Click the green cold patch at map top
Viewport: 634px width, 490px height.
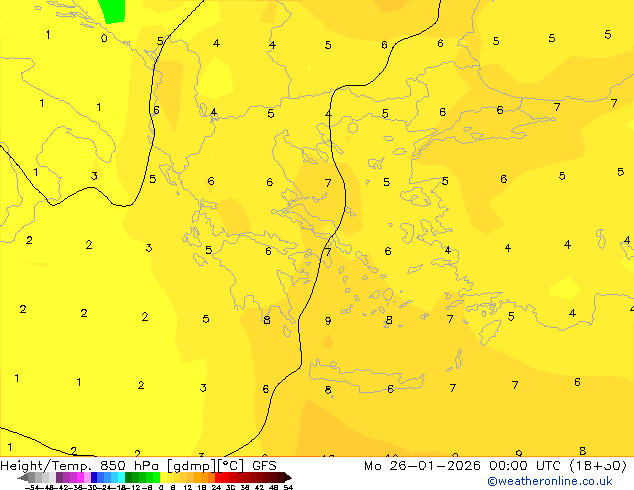coord(113,11)
